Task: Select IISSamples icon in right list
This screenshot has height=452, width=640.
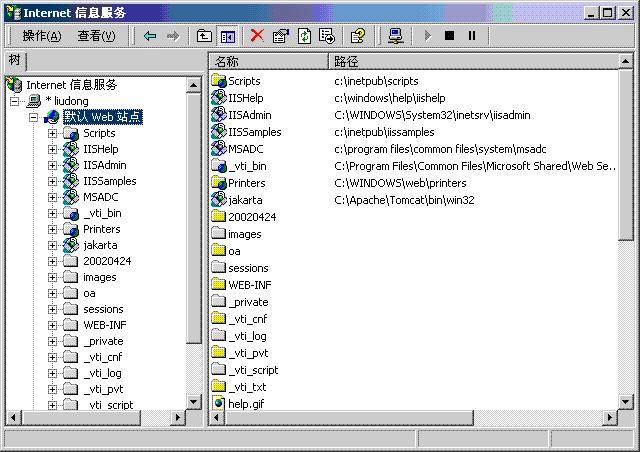Action: [219, 131]
